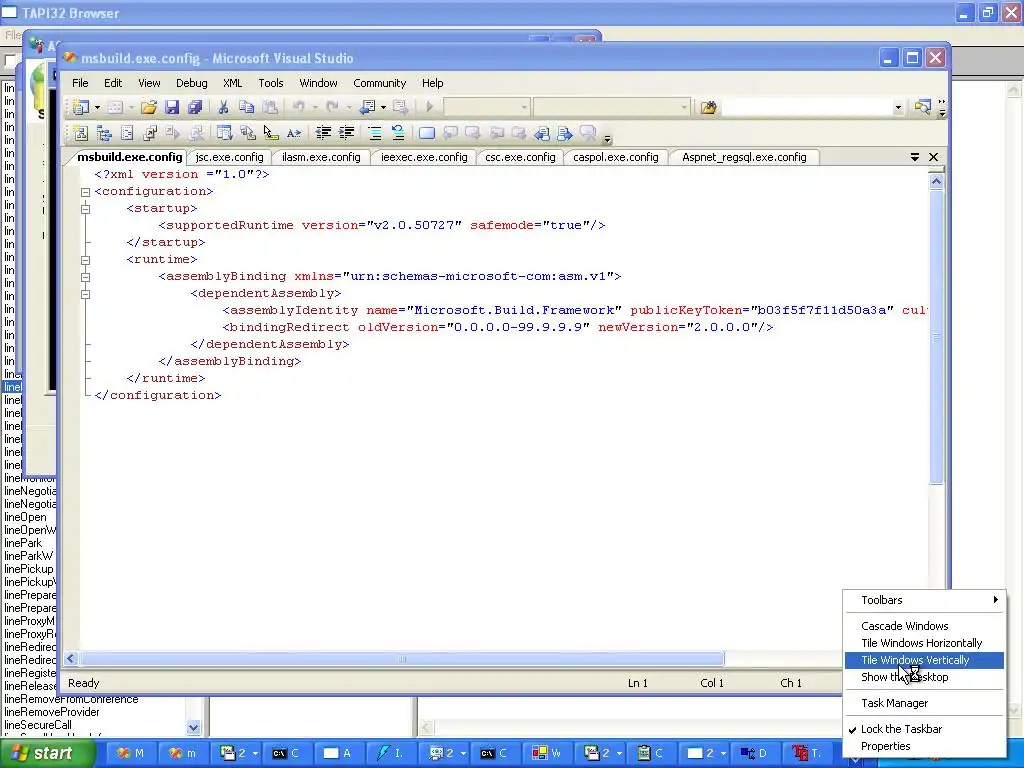
Task: Click the Display Object Member List icon
Action: 224,133
